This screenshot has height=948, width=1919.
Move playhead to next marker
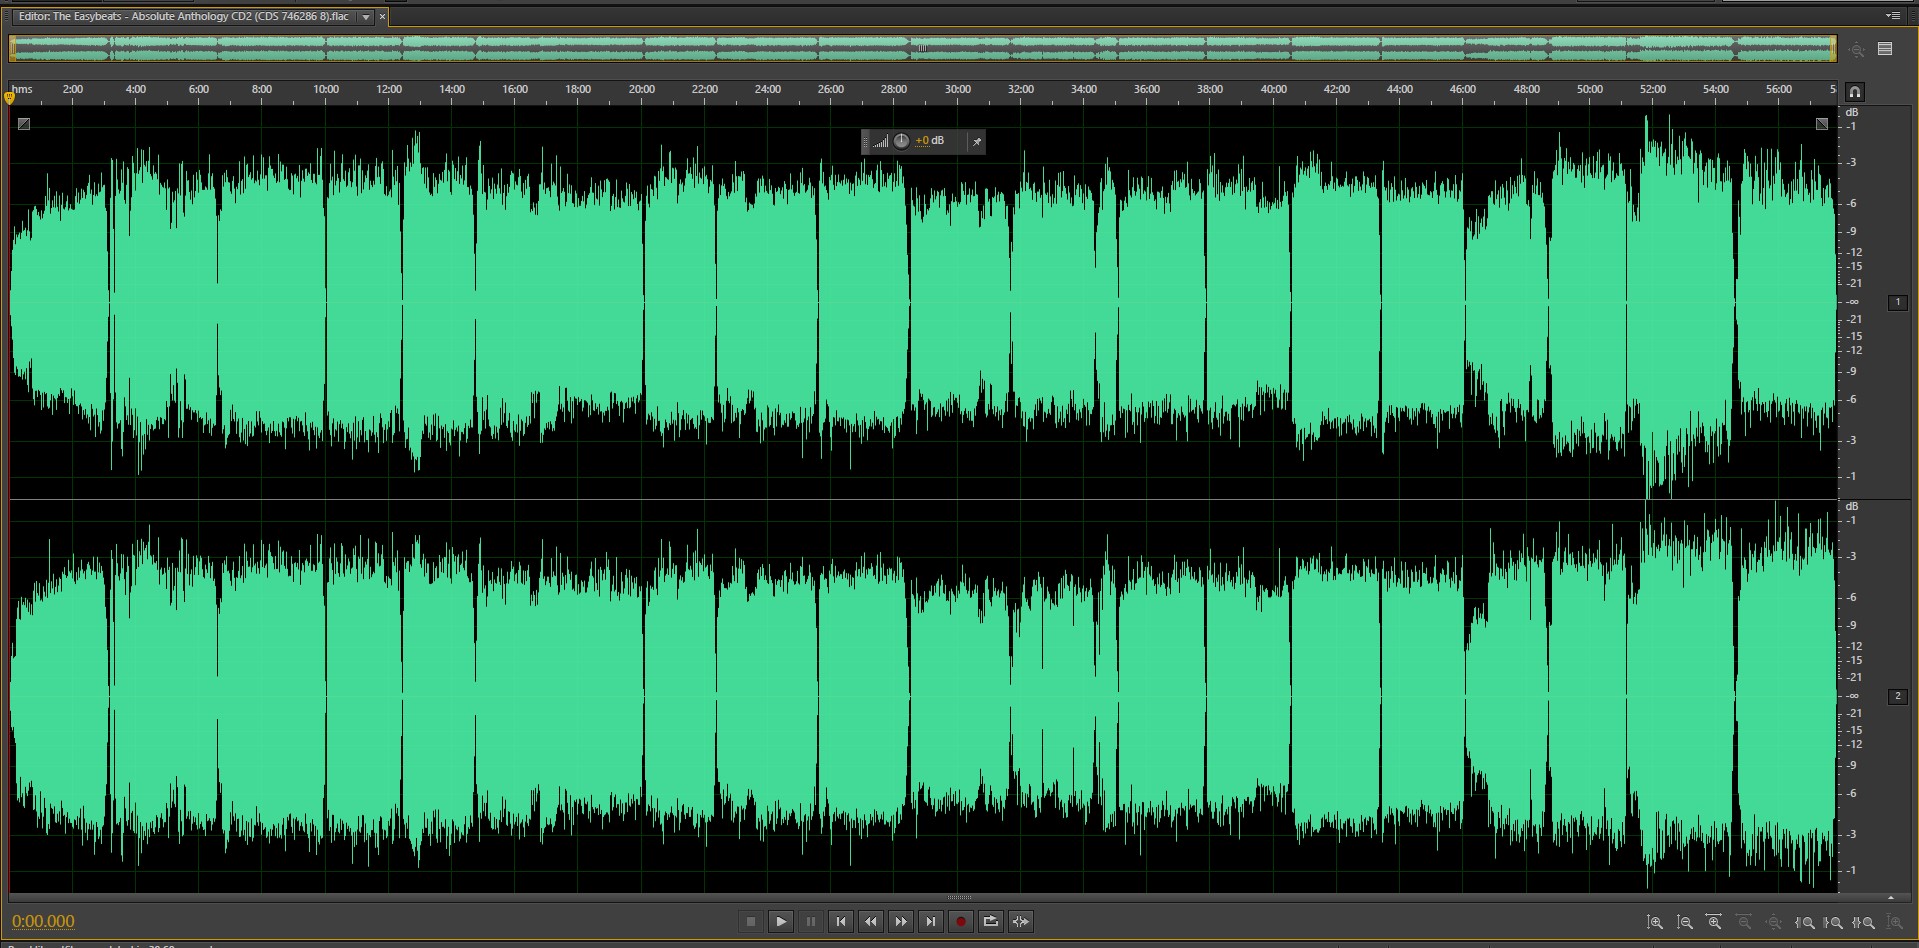pyautogui.click(x=931, y=922)
